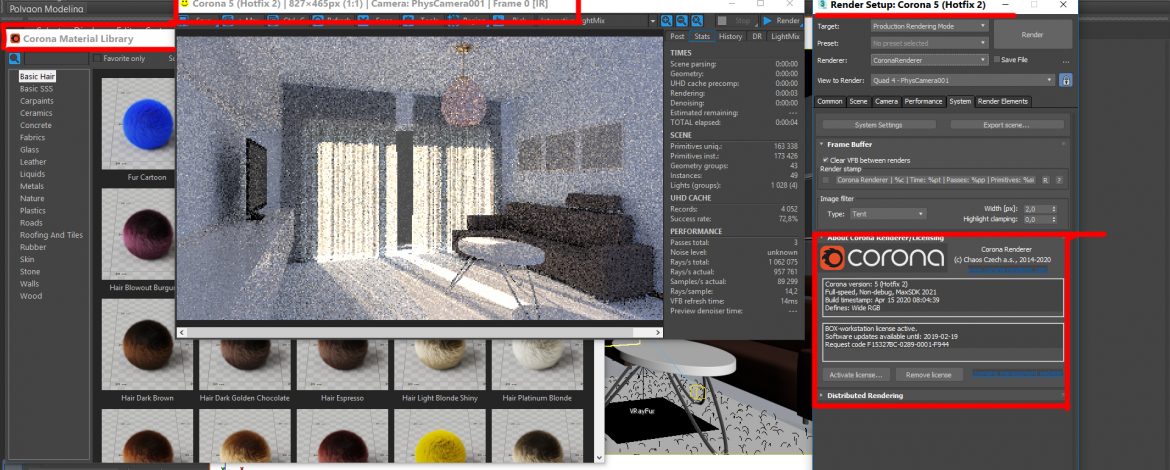Open the View to Render dropdown
1170x470 pixels.
click(x=963, y=80)
